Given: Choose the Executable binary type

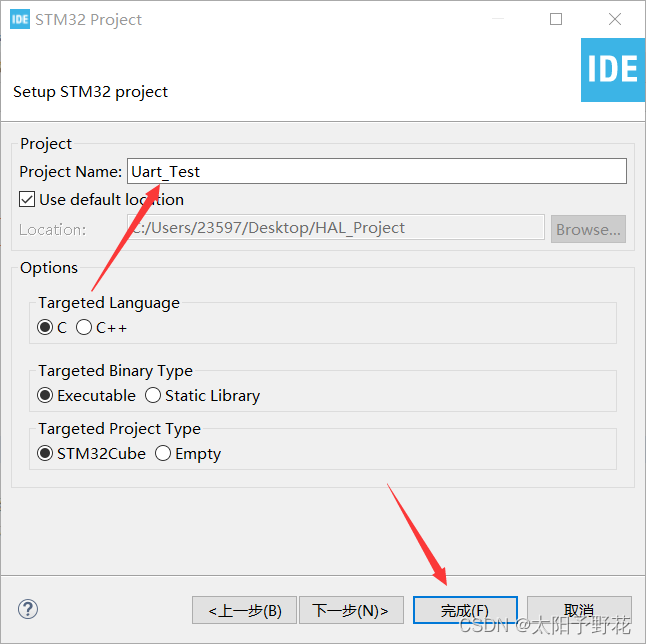Looking at the screenshot, I should click(44, 395).
